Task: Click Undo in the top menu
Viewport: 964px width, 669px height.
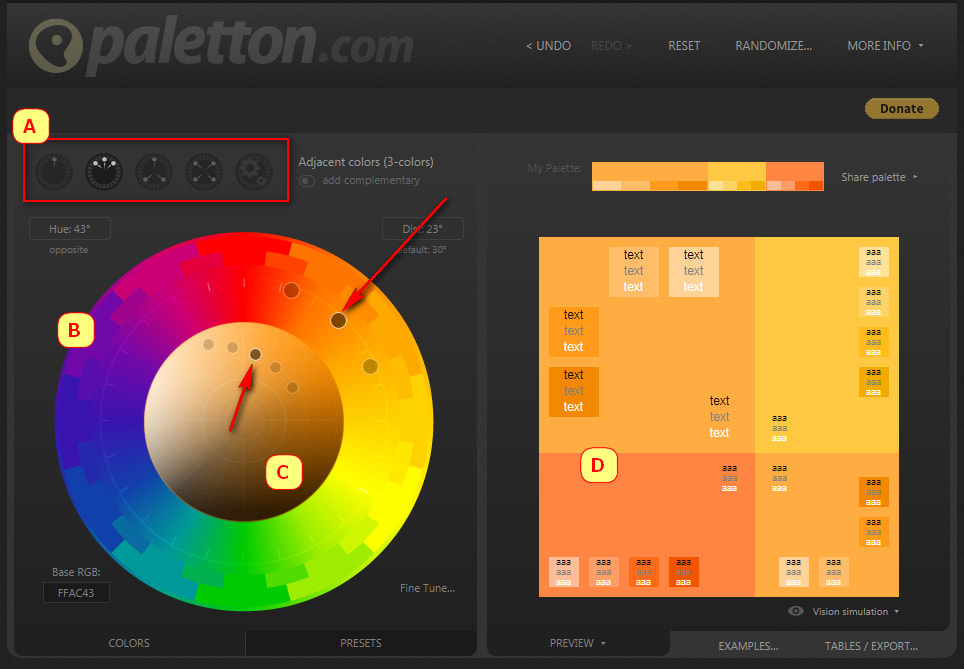Action: 548,46
